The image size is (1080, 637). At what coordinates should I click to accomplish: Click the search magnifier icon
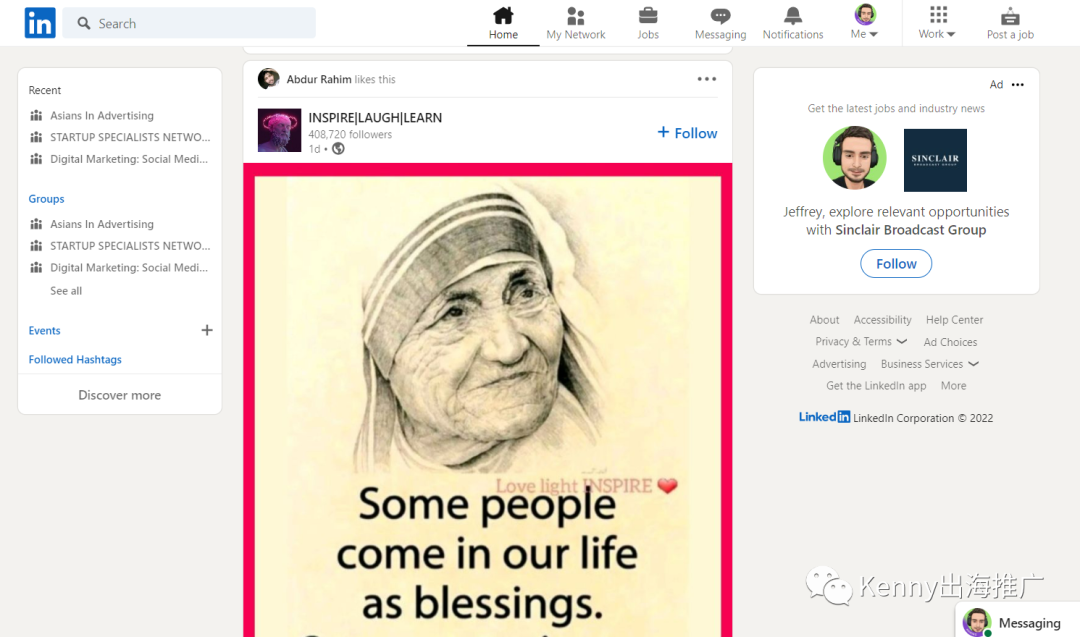coord(84,23)
